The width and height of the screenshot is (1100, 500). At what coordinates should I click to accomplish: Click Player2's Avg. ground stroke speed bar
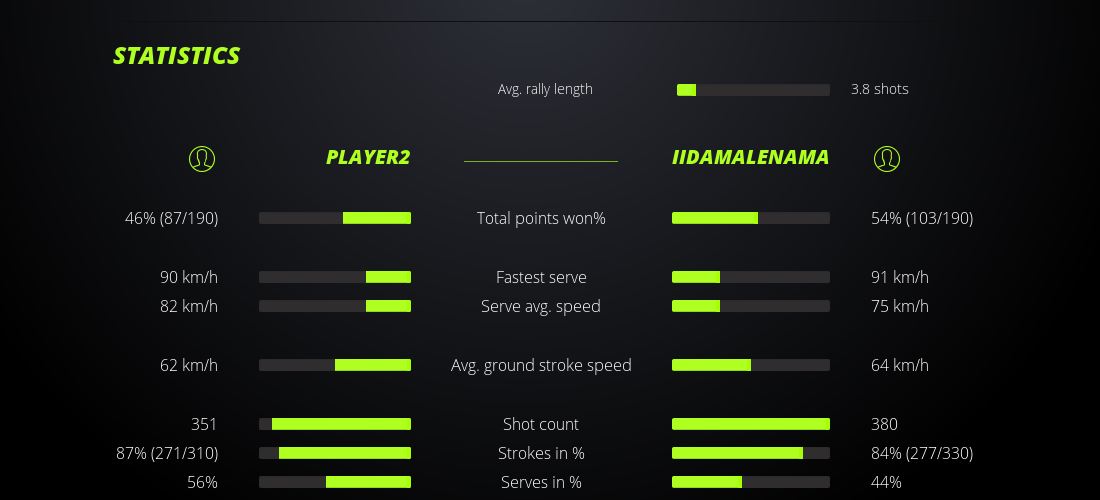335,365
